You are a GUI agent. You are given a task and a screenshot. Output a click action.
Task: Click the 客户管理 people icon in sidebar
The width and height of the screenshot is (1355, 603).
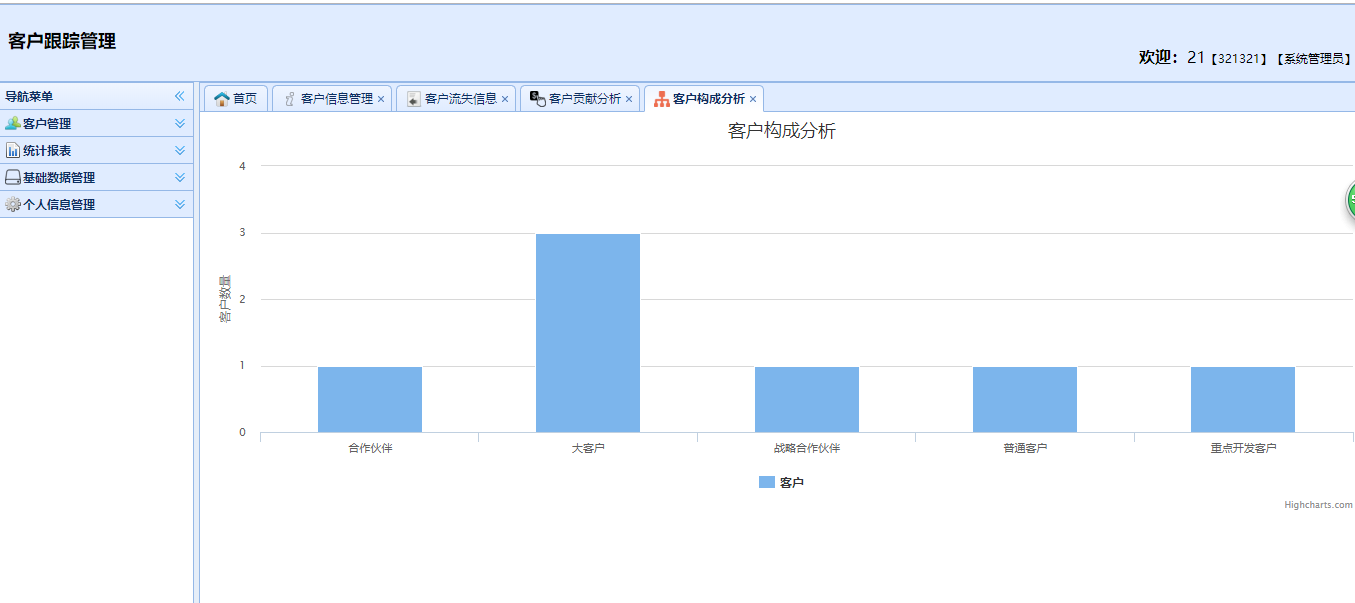(13, 124)
